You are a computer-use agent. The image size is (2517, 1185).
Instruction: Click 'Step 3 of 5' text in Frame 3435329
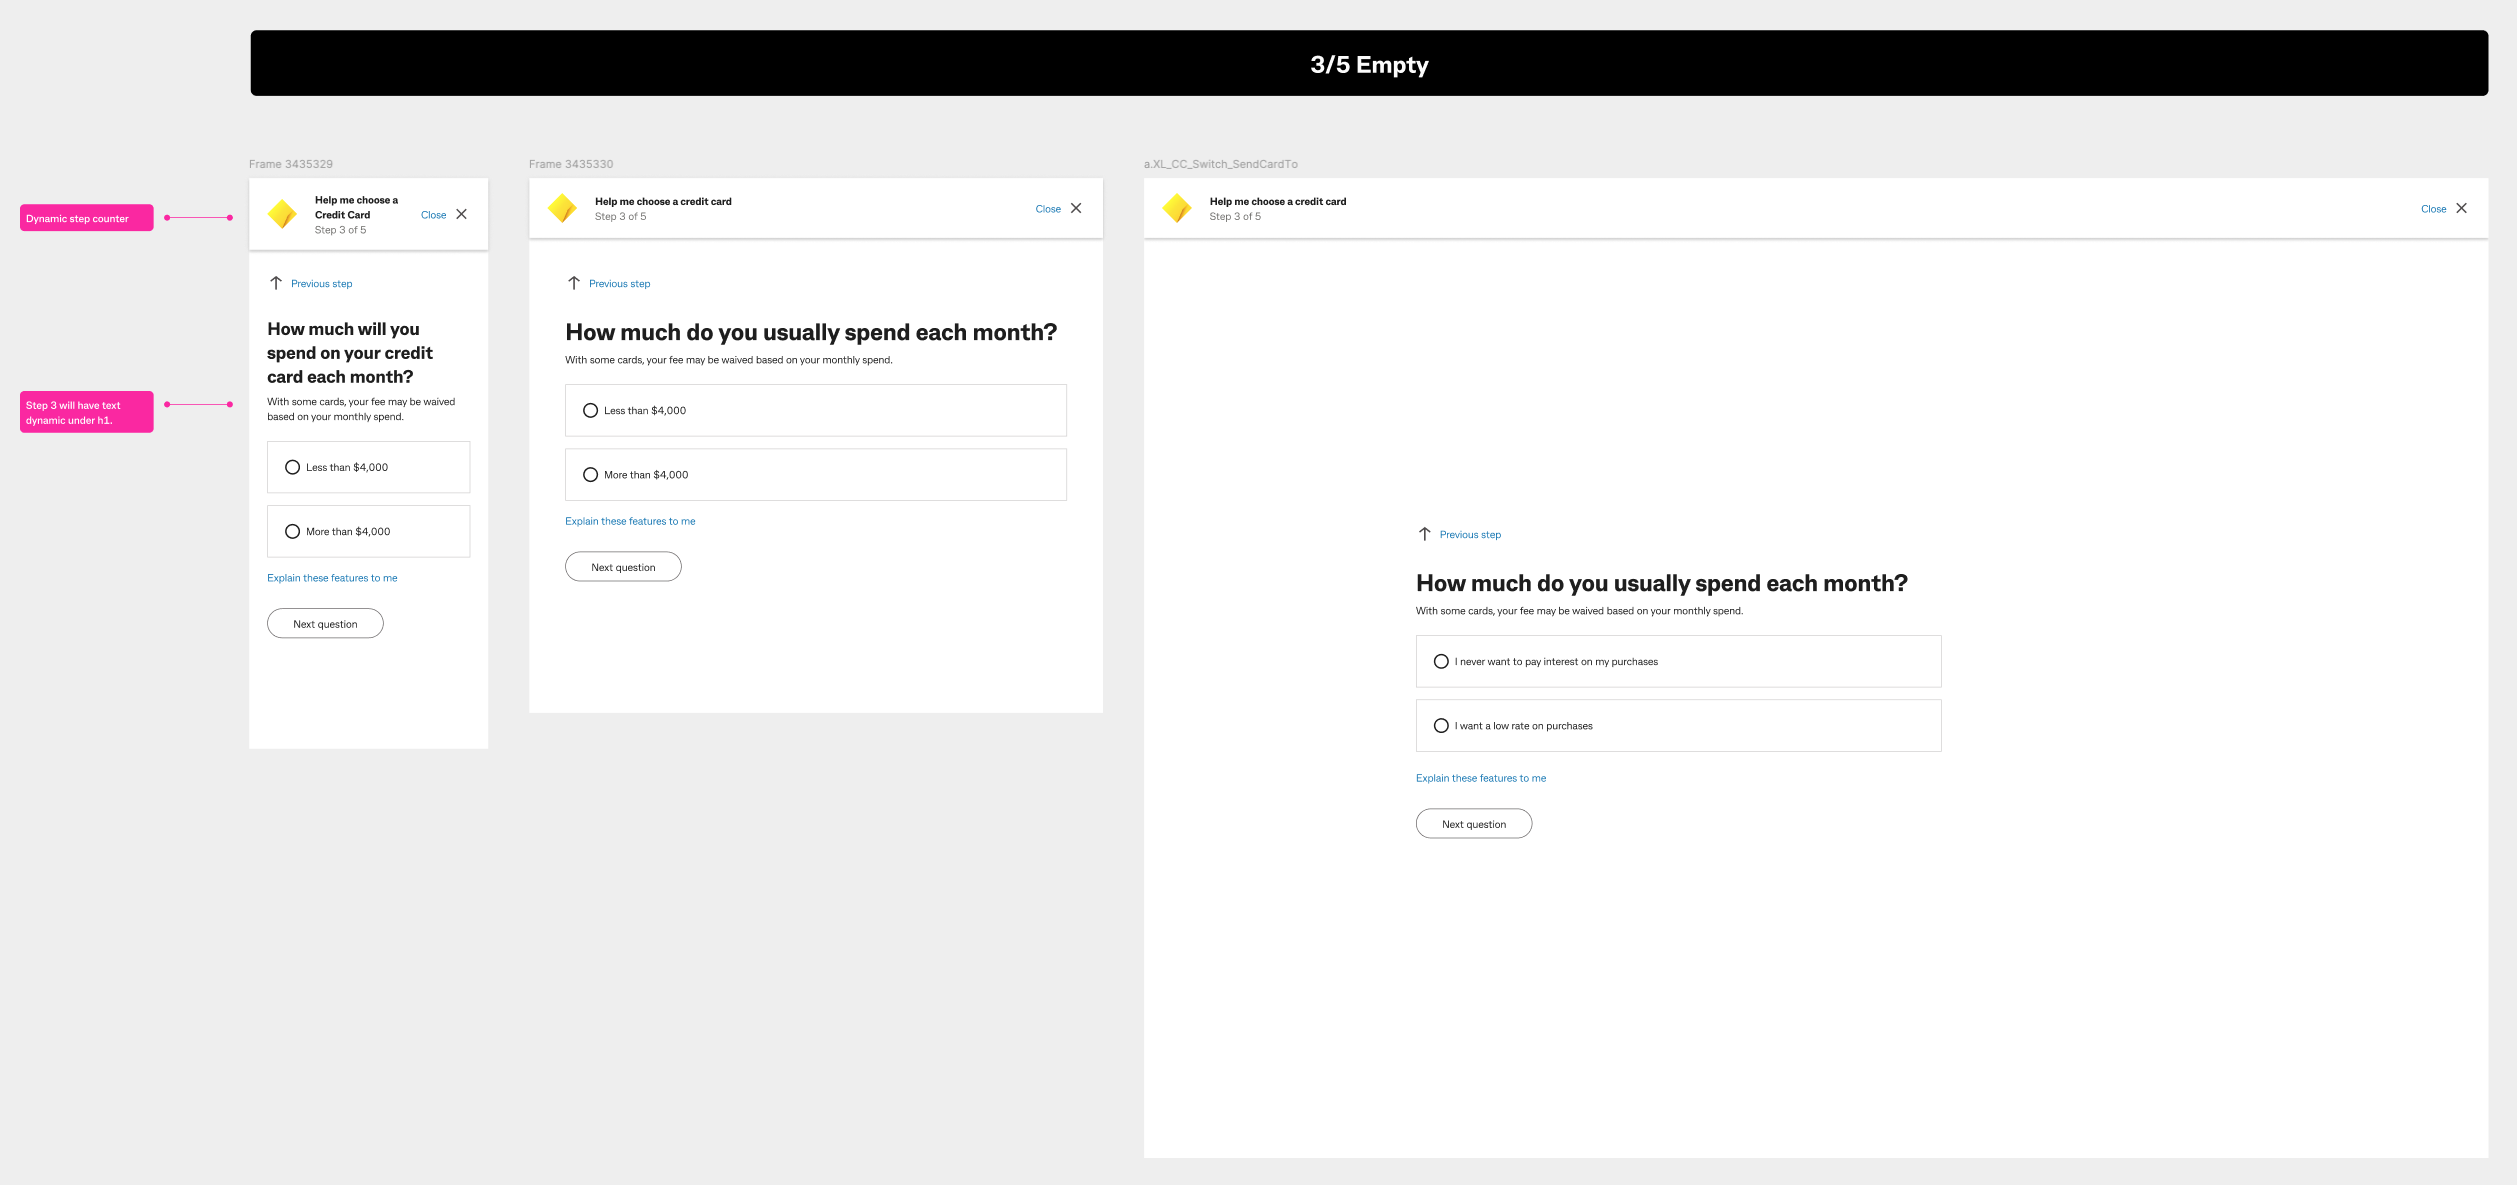point(340,230)
